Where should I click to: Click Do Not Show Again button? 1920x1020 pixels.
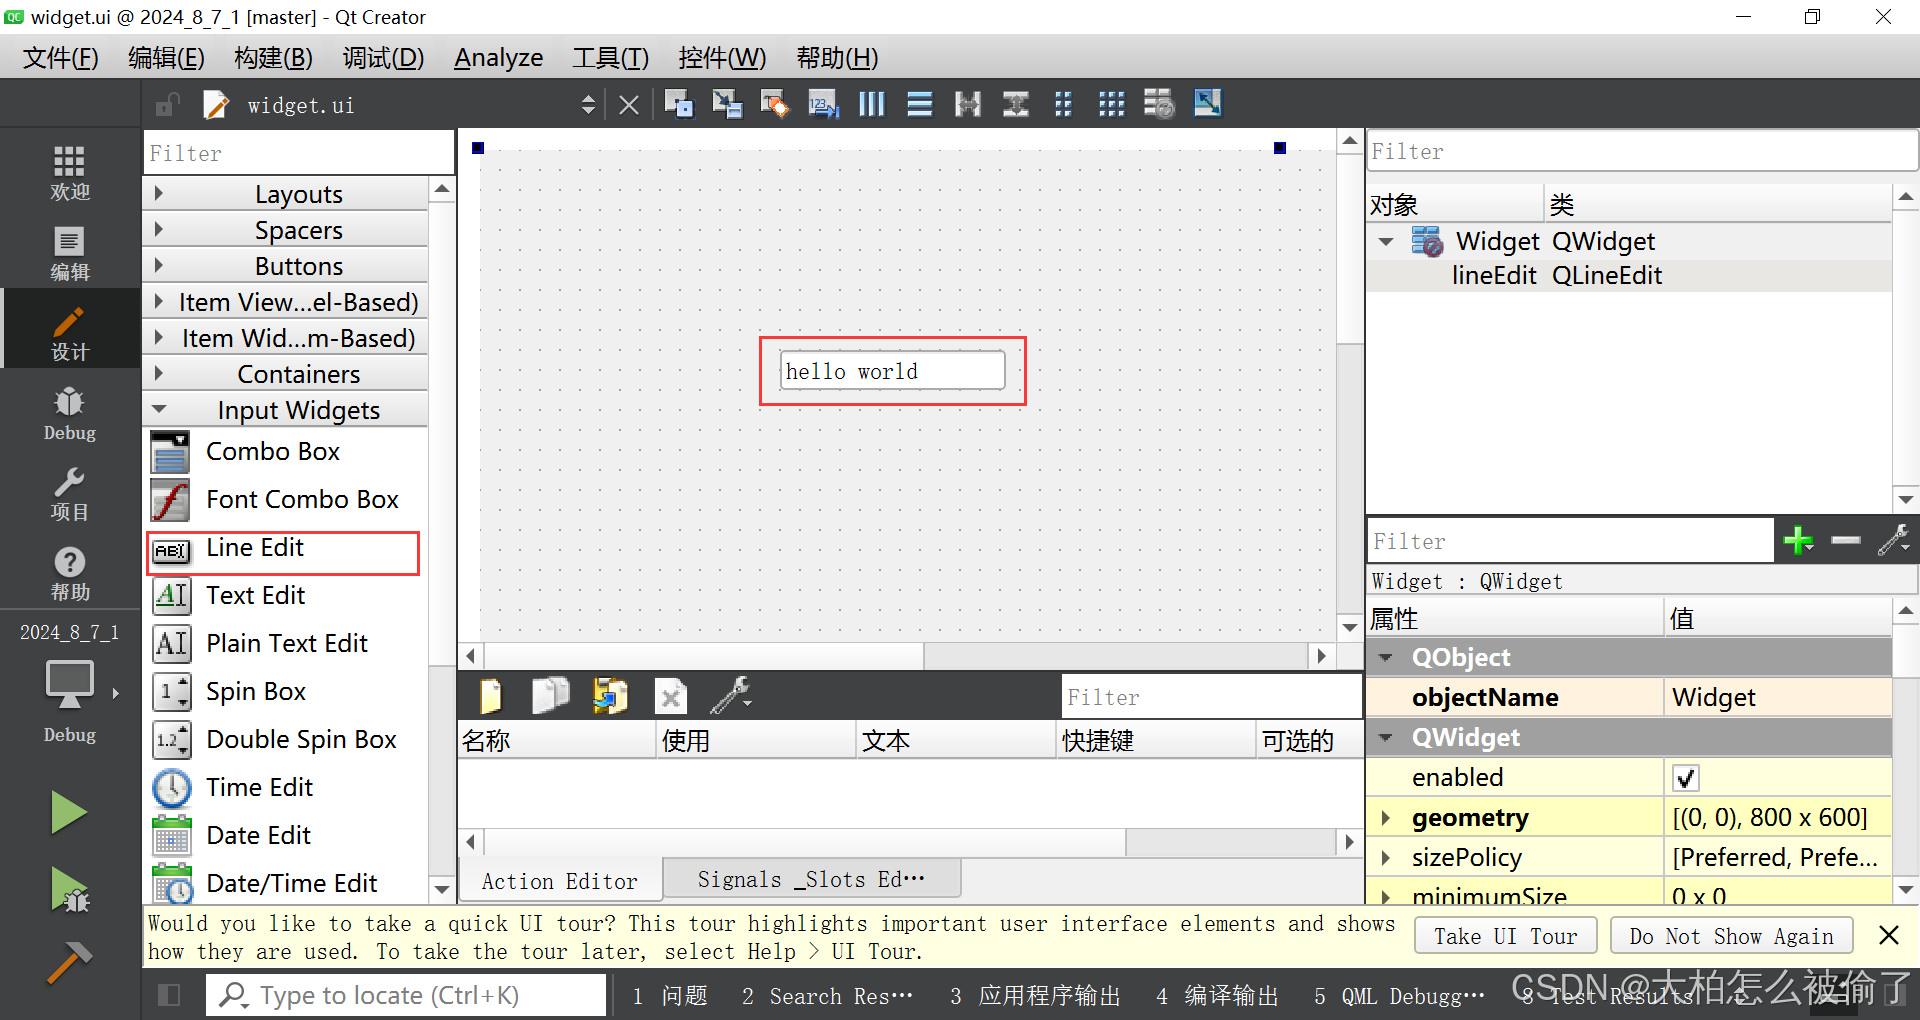(x=1731, y=936)
